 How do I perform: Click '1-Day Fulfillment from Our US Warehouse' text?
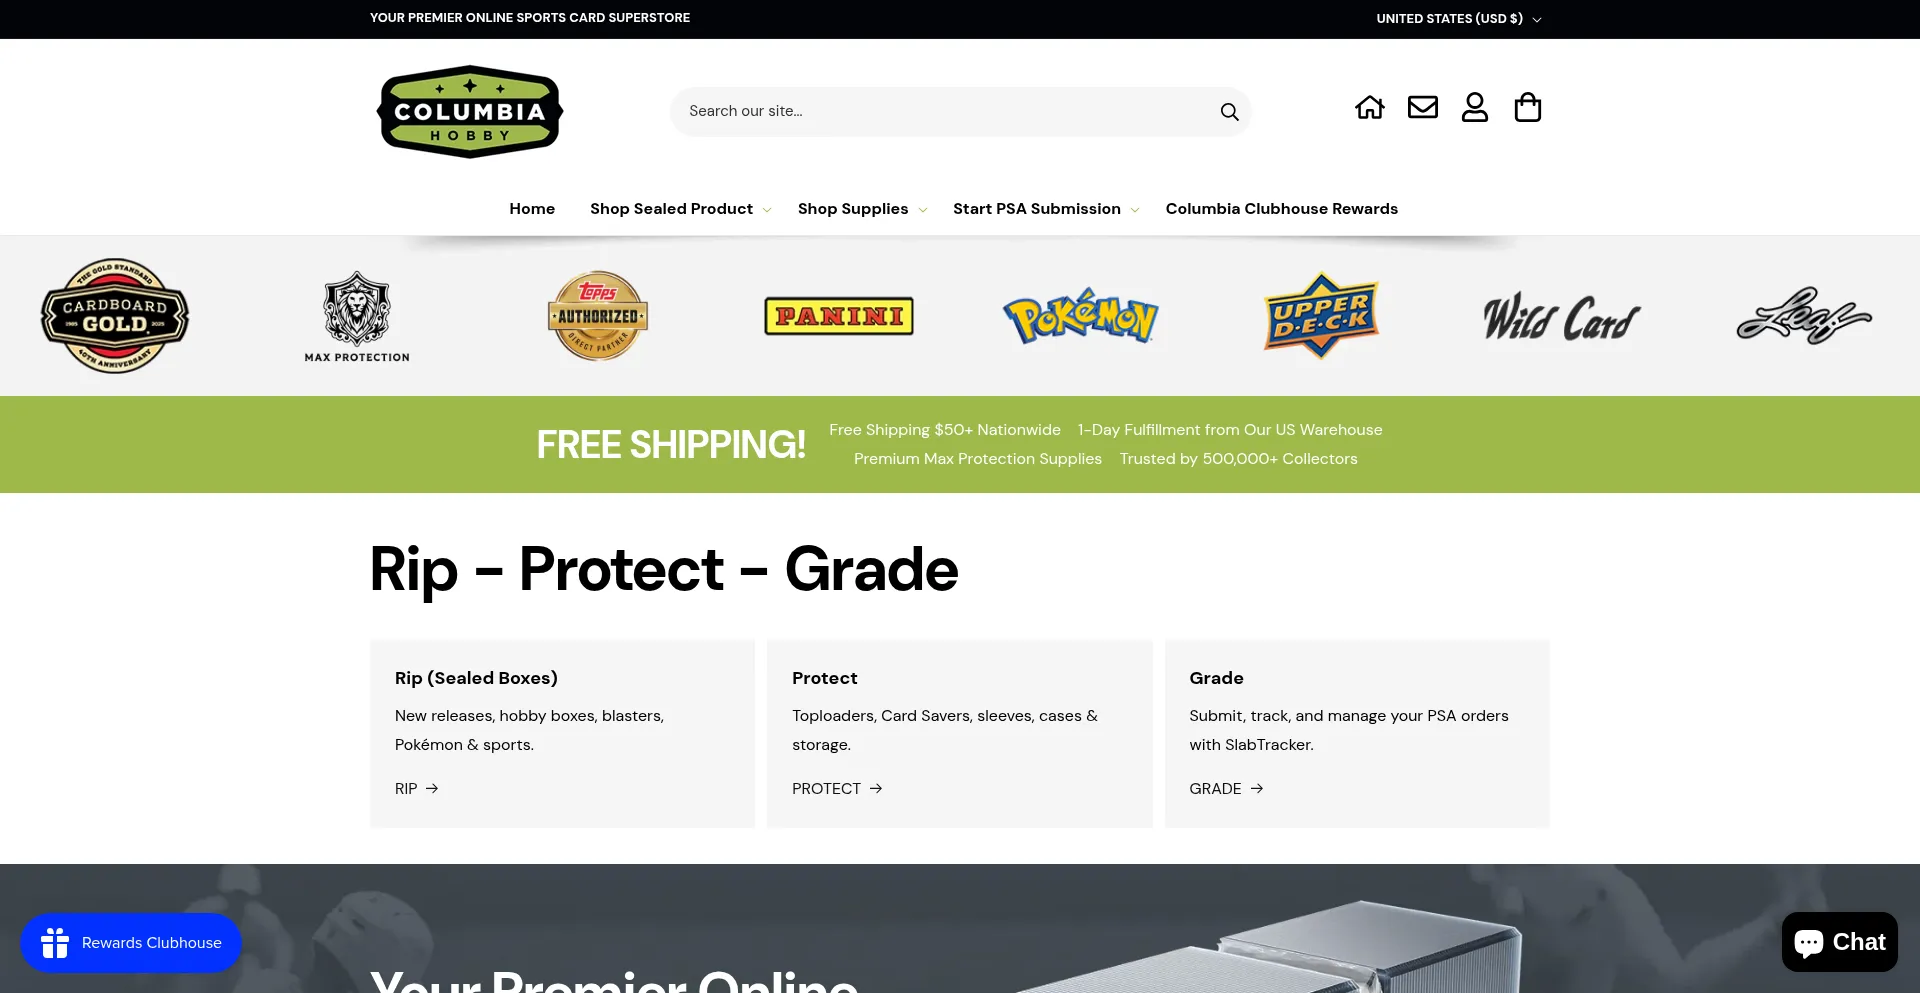click(x=1230, y=430)
